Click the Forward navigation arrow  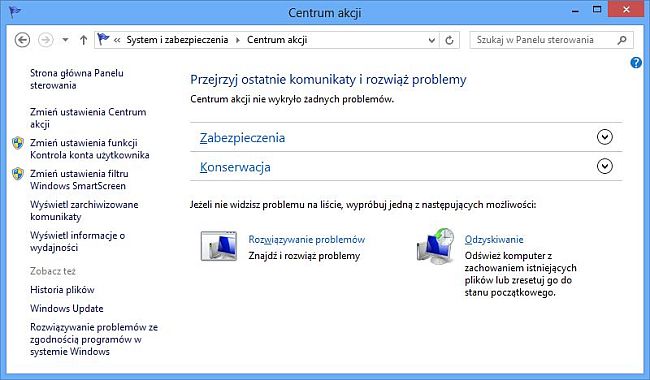point(46,40)
